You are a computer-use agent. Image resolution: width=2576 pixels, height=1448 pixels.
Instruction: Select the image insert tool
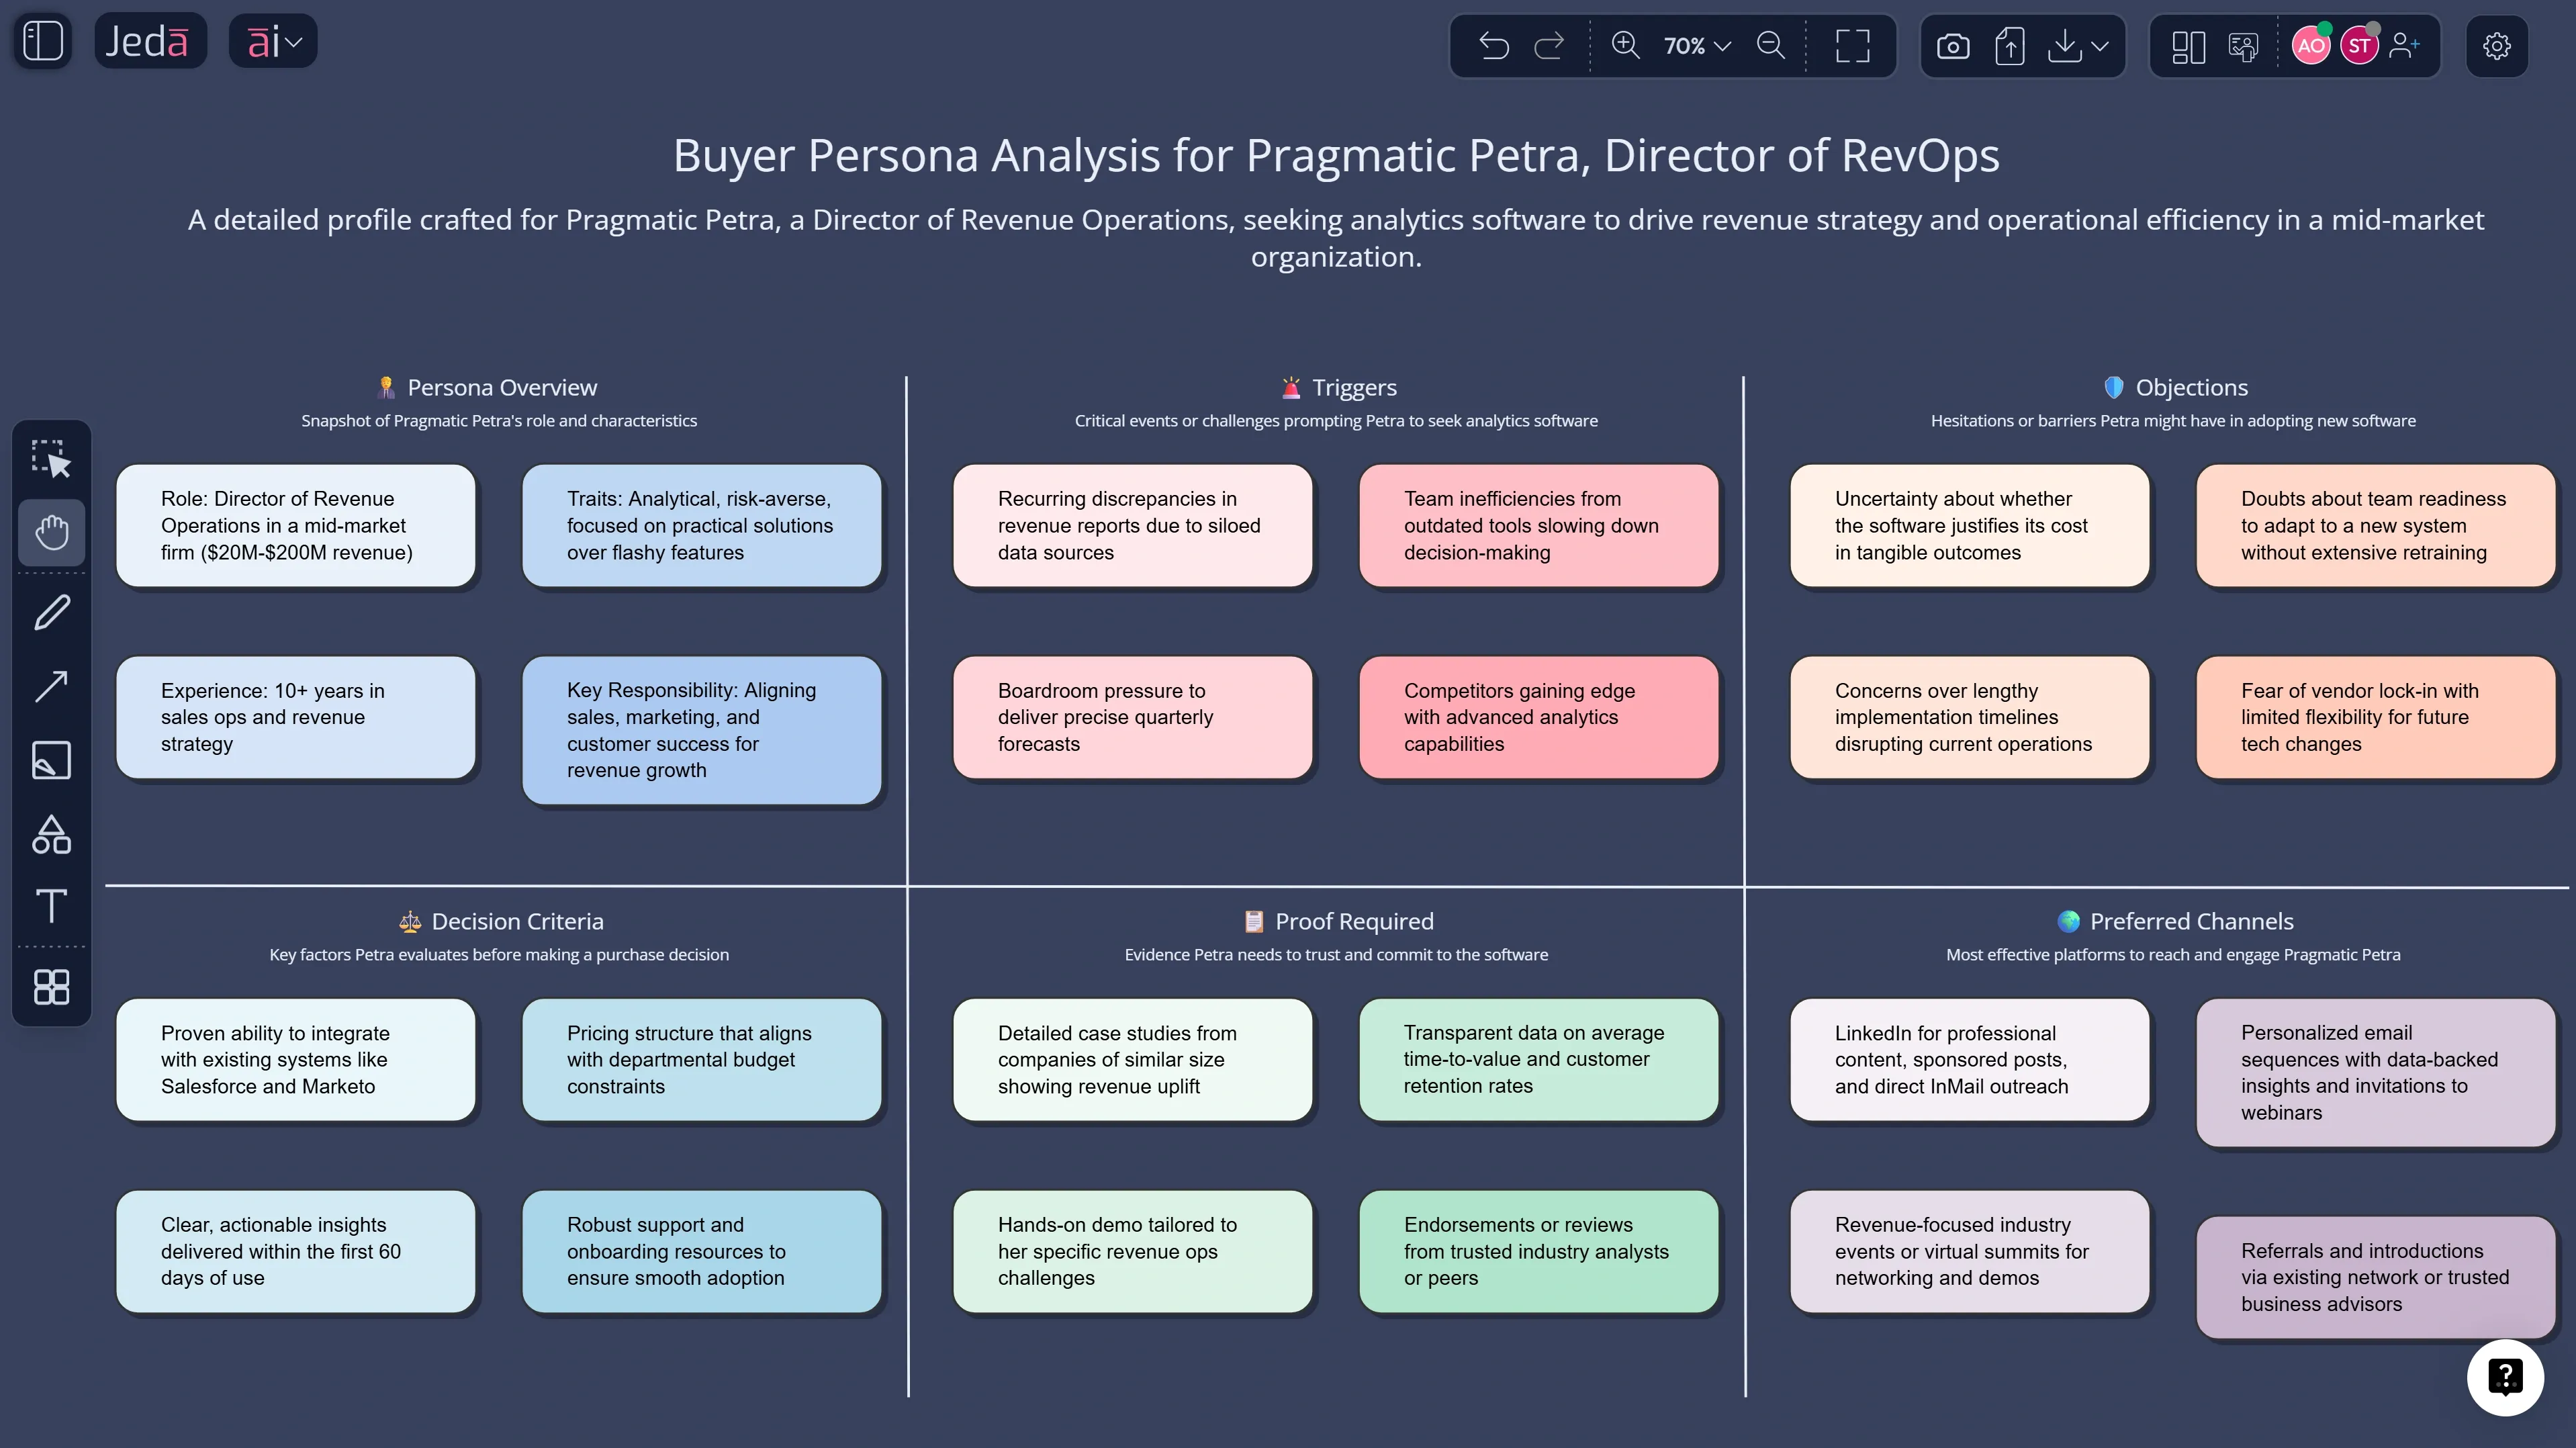[x=51, y=760]
